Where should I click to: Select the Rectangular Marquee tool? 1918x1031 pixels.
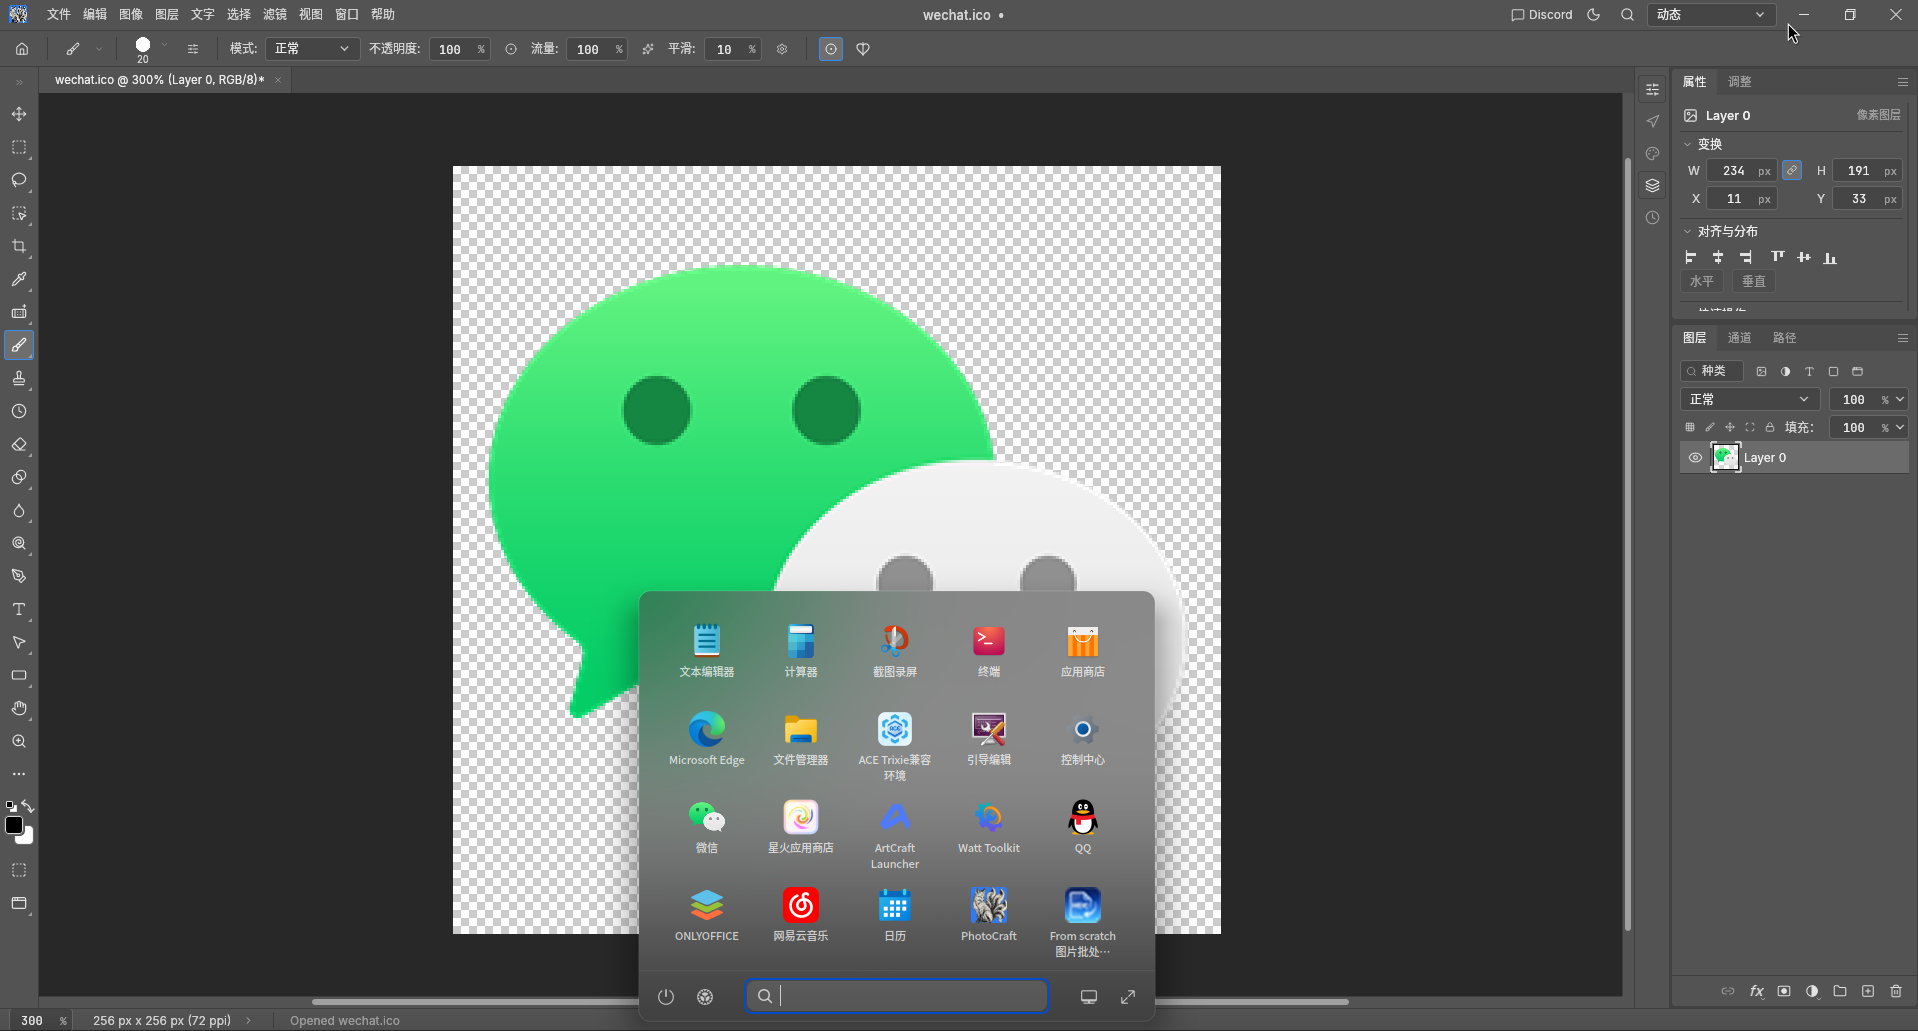(19, 147)
